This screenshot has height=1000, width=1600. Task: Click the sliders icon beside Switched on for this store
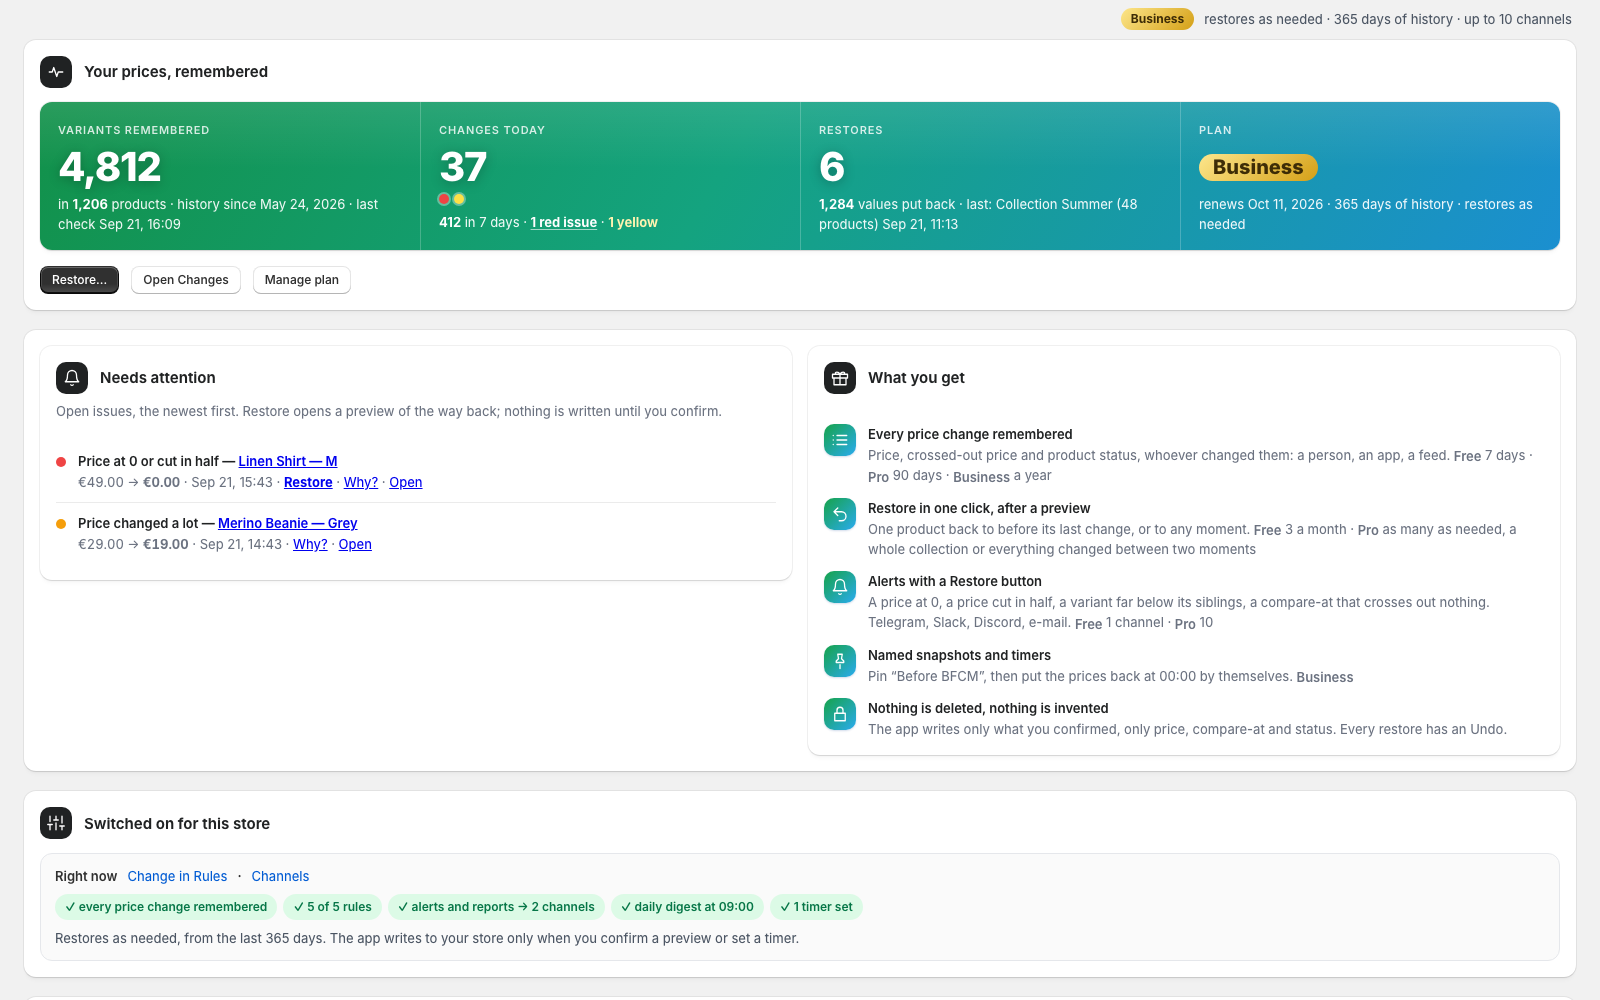point(56,823)
